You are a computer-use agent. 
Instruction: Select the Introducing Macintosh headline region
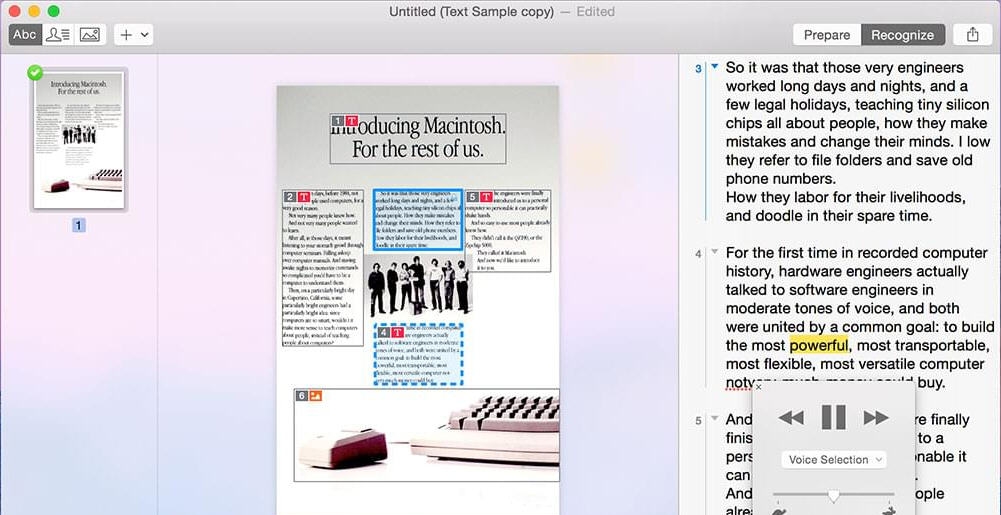tap(418, 138)
